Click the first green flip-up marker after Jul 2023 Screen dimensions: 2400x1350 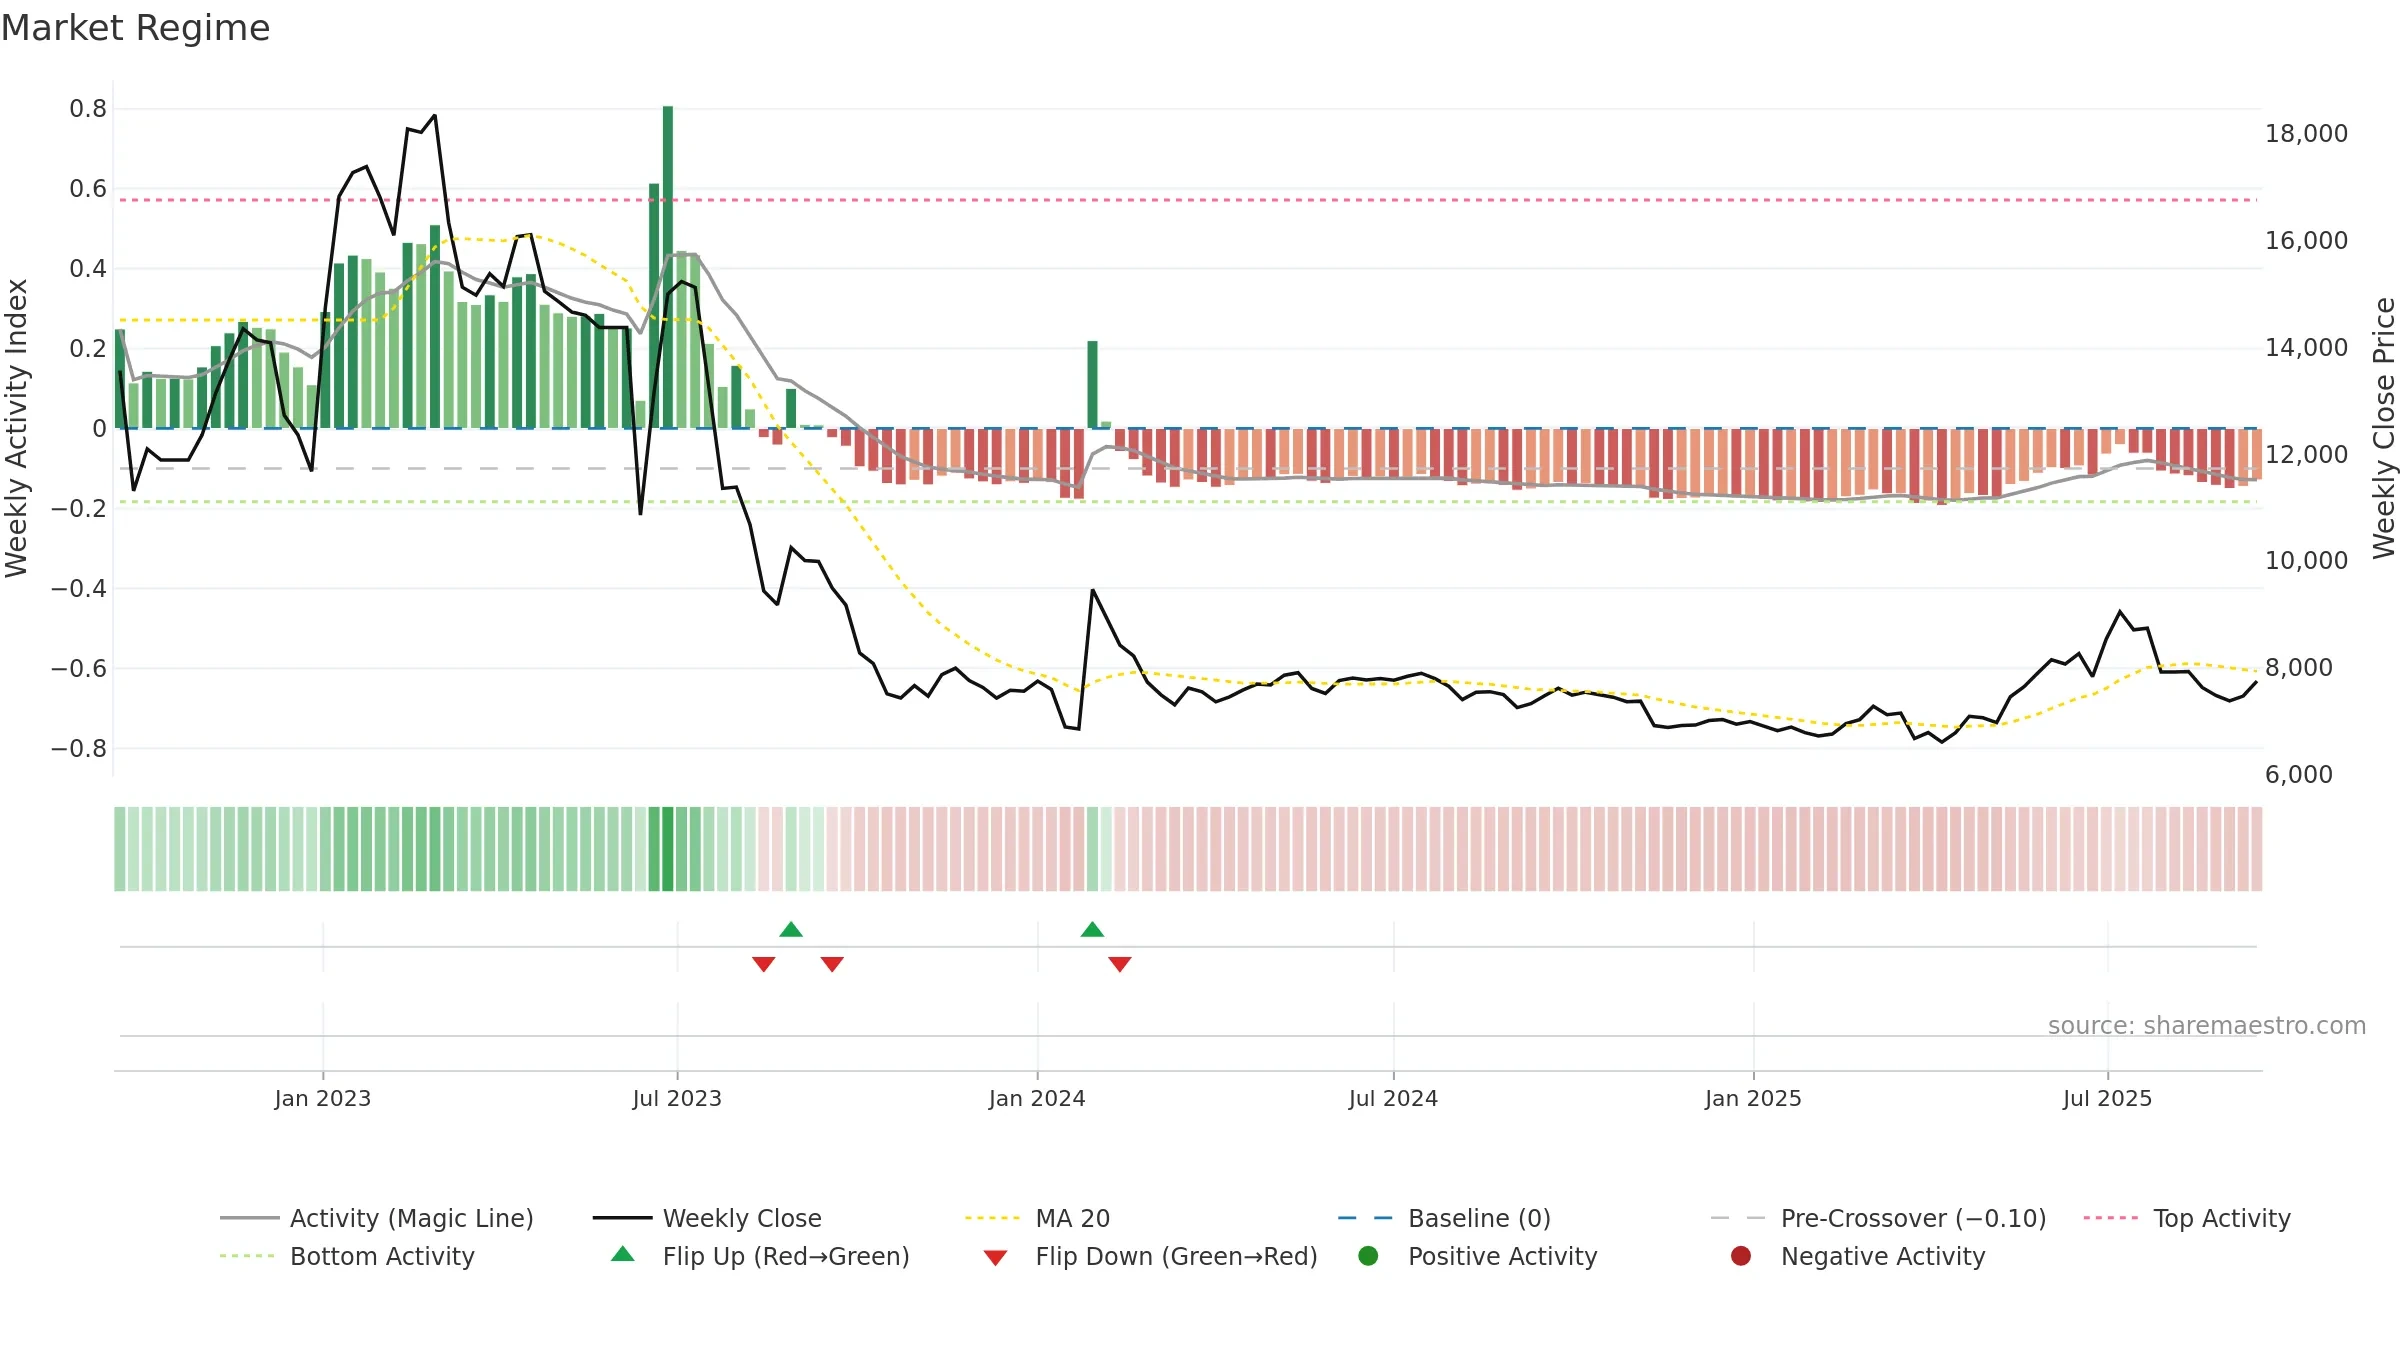[x=791, y=929]
